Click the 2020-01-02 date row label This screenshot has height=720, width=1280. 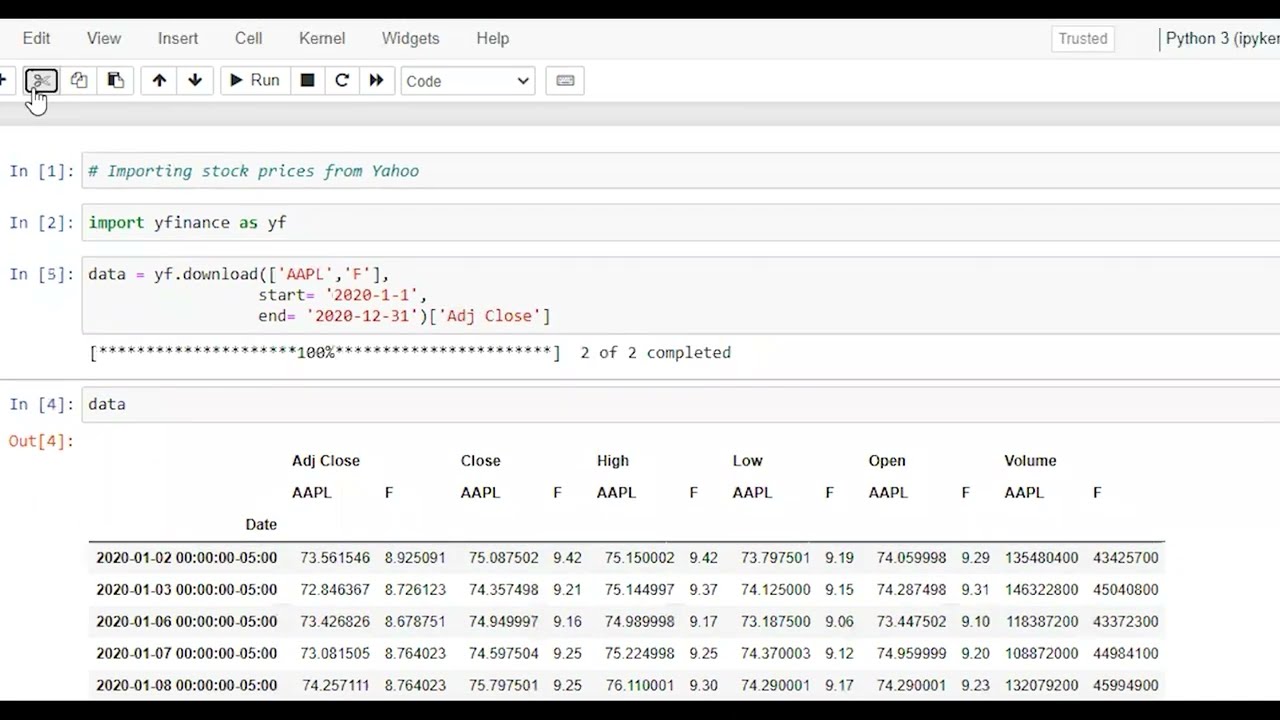click(x=186, y=557)
